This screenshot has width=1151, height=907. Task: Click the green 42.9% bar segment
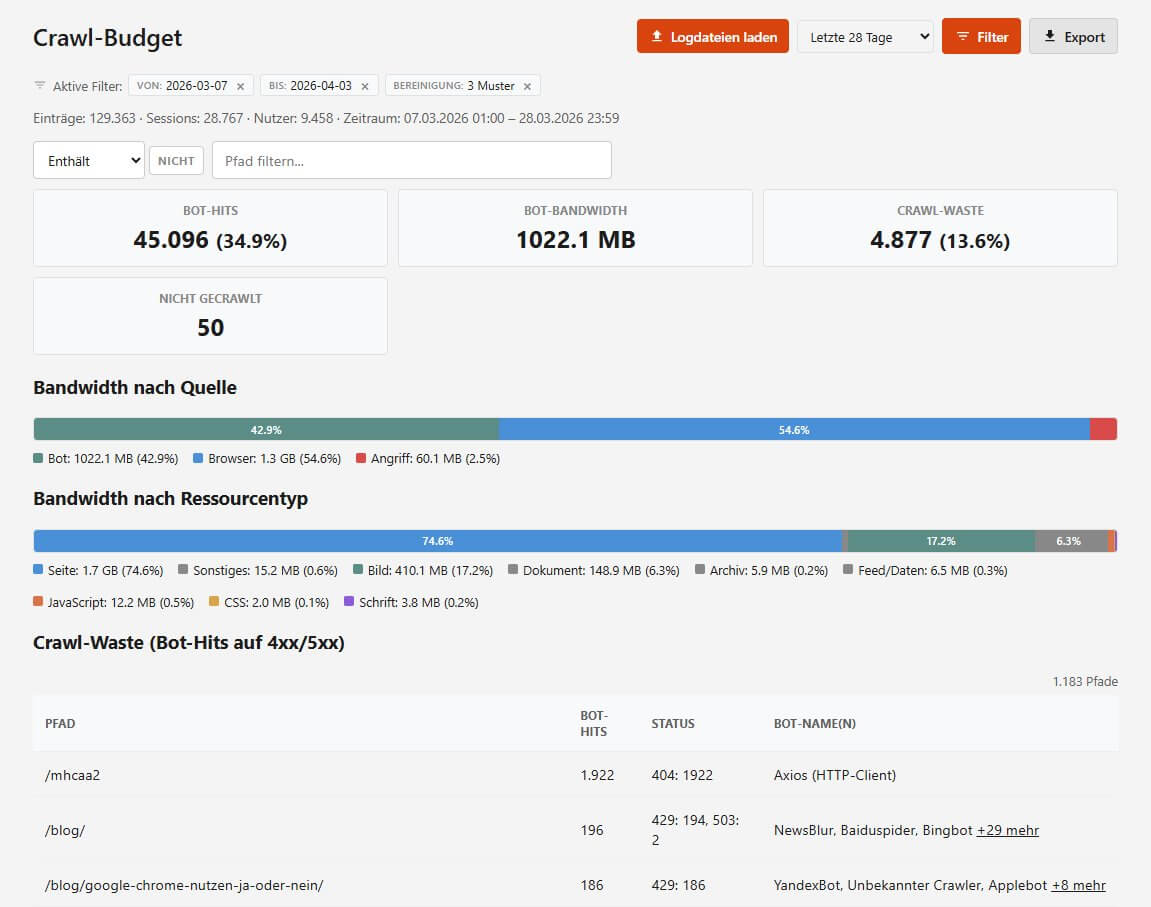265,429
